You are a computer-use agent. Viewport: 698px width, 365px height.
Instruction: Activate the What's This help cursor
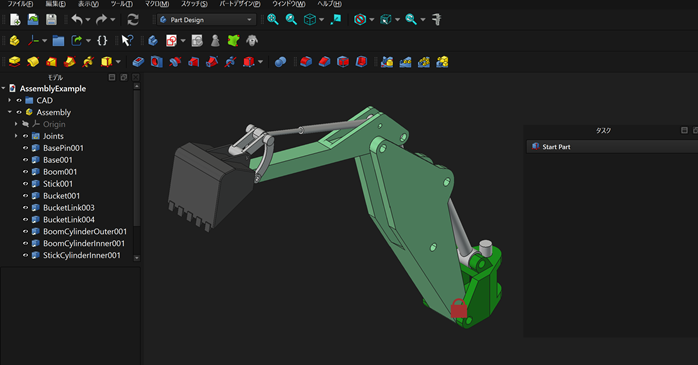pyautogui.click(x=127, y=41)
